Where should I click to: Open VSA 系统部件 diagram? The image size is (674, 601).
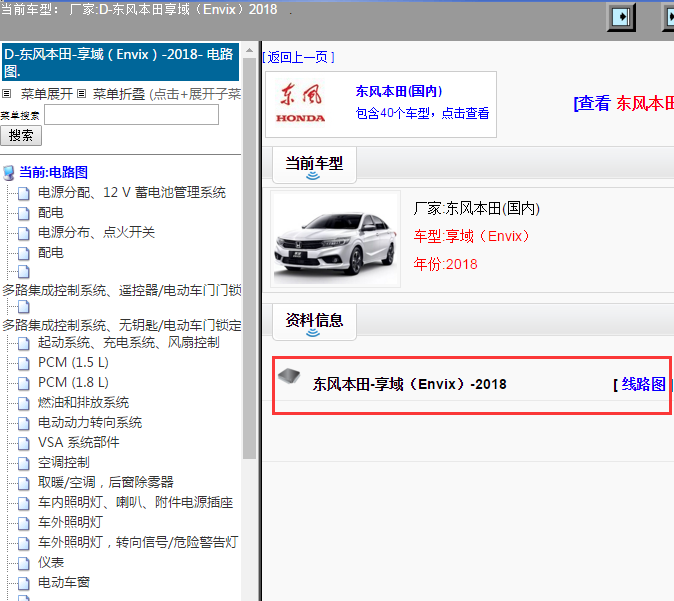[79, 442]
